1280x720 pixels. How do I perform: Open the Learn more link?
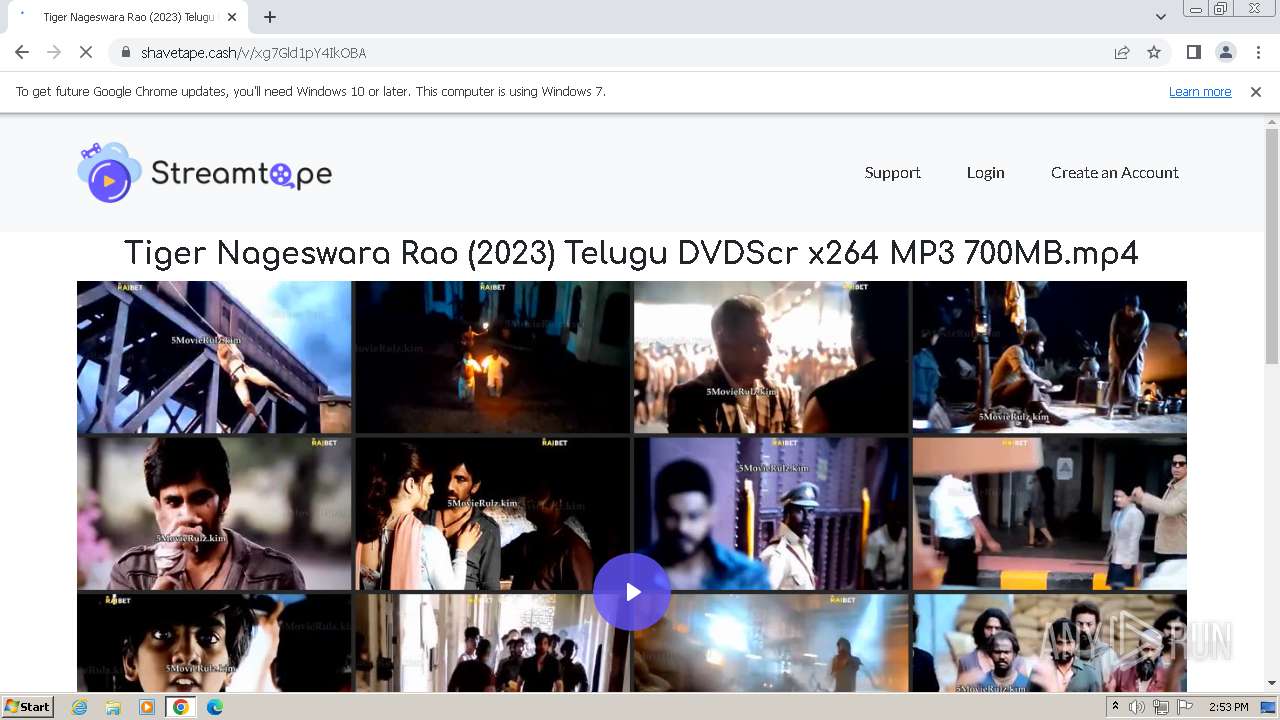click(1200, 91)
